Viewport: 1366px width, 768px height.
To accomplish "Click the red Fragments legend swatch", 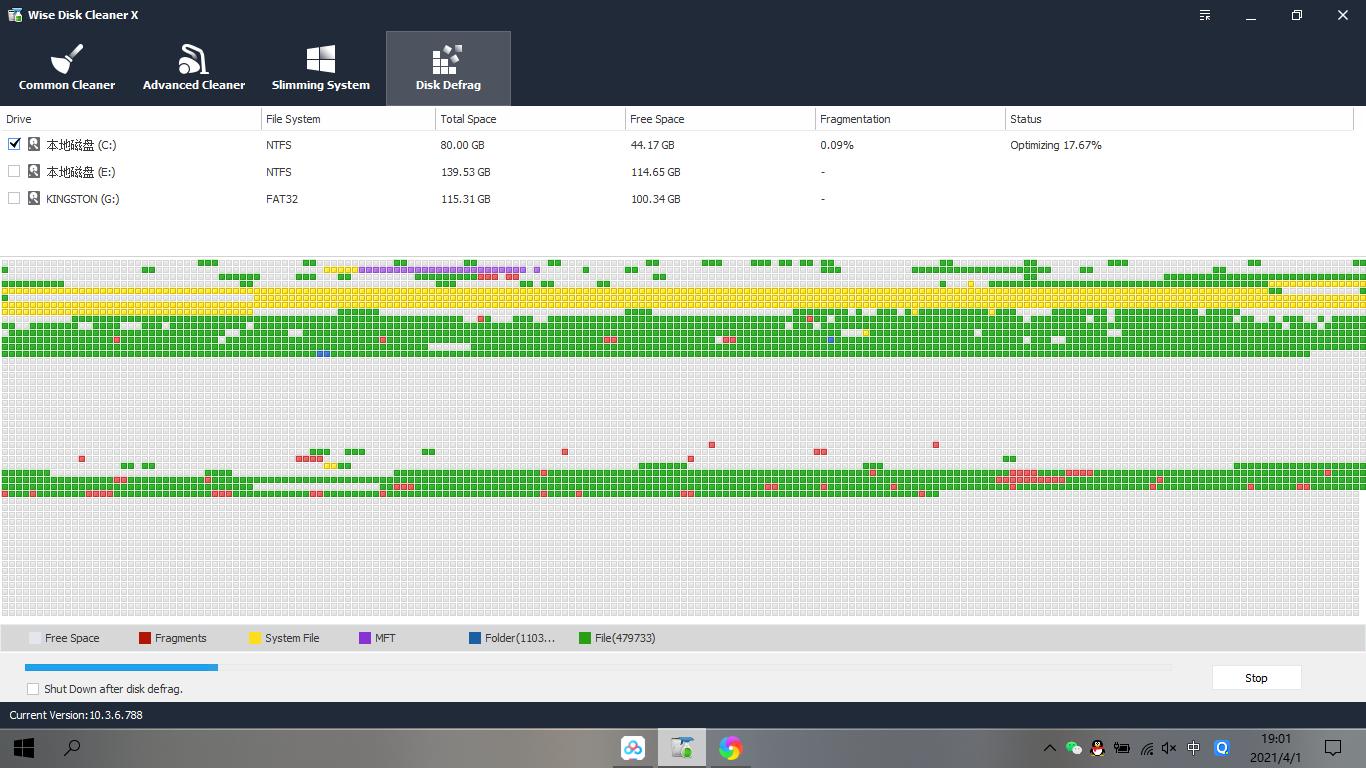I will tap(145, 638).
